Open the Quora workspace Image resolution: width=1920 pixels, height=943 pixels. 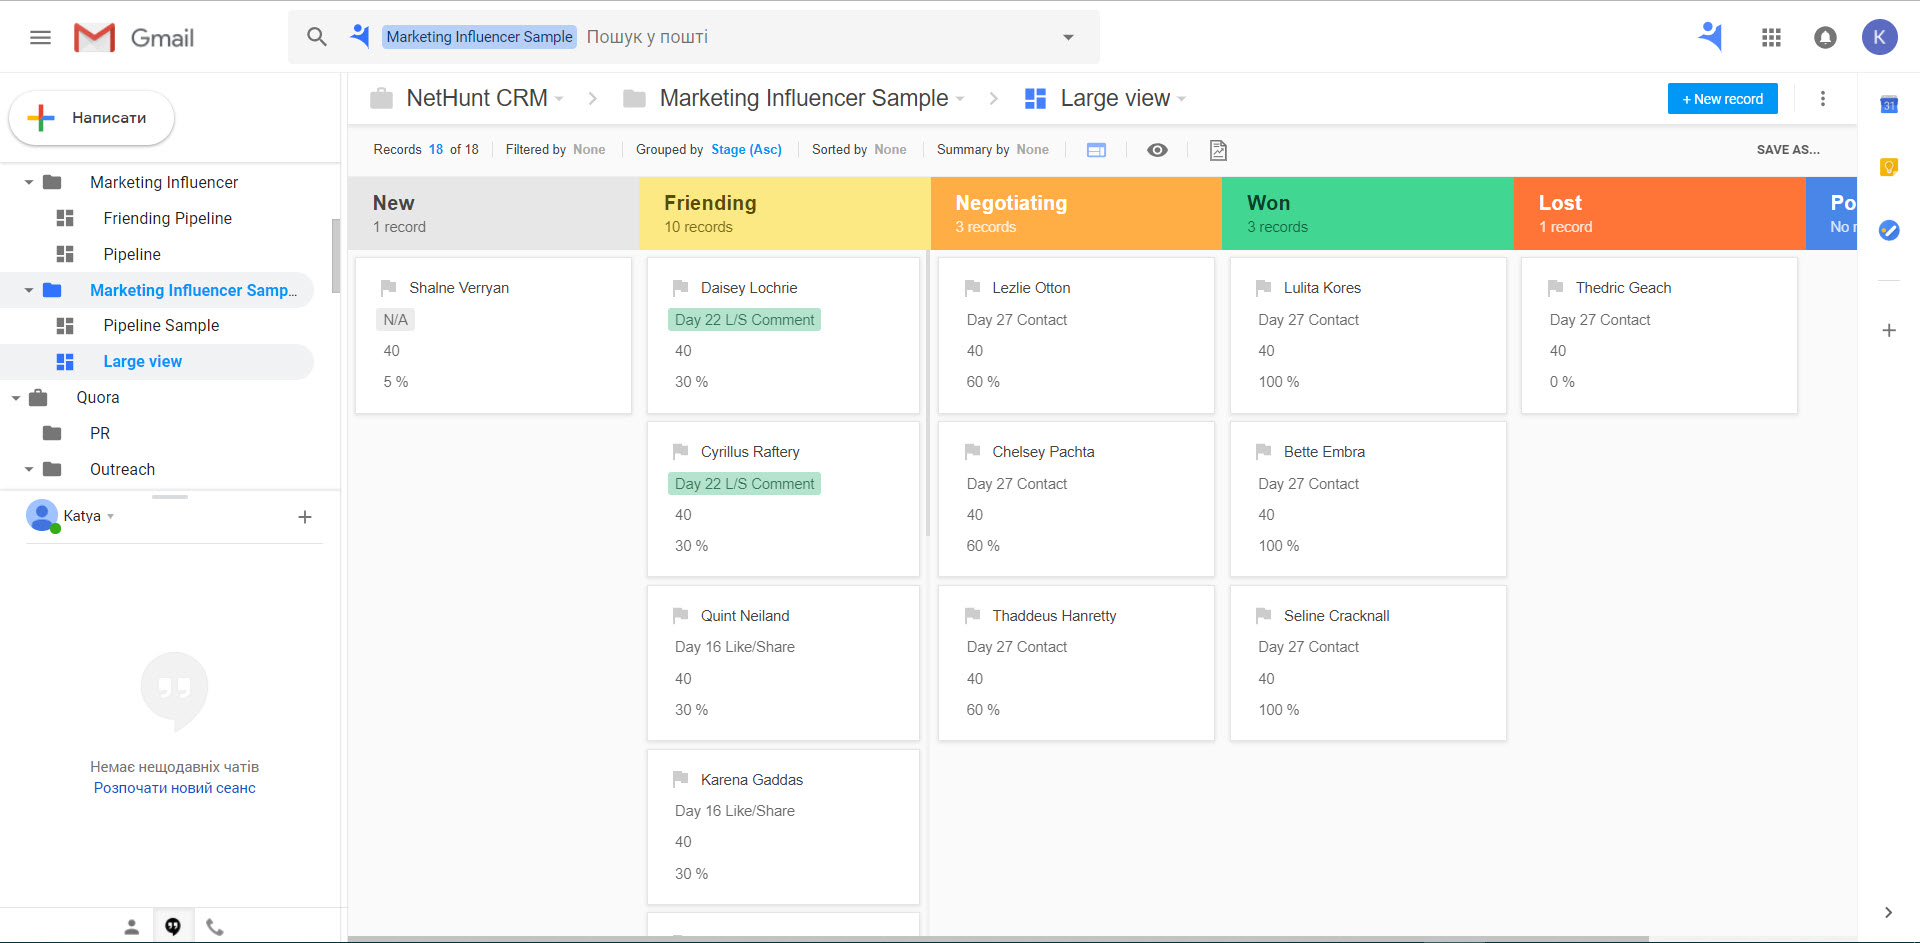pos(97,397)
